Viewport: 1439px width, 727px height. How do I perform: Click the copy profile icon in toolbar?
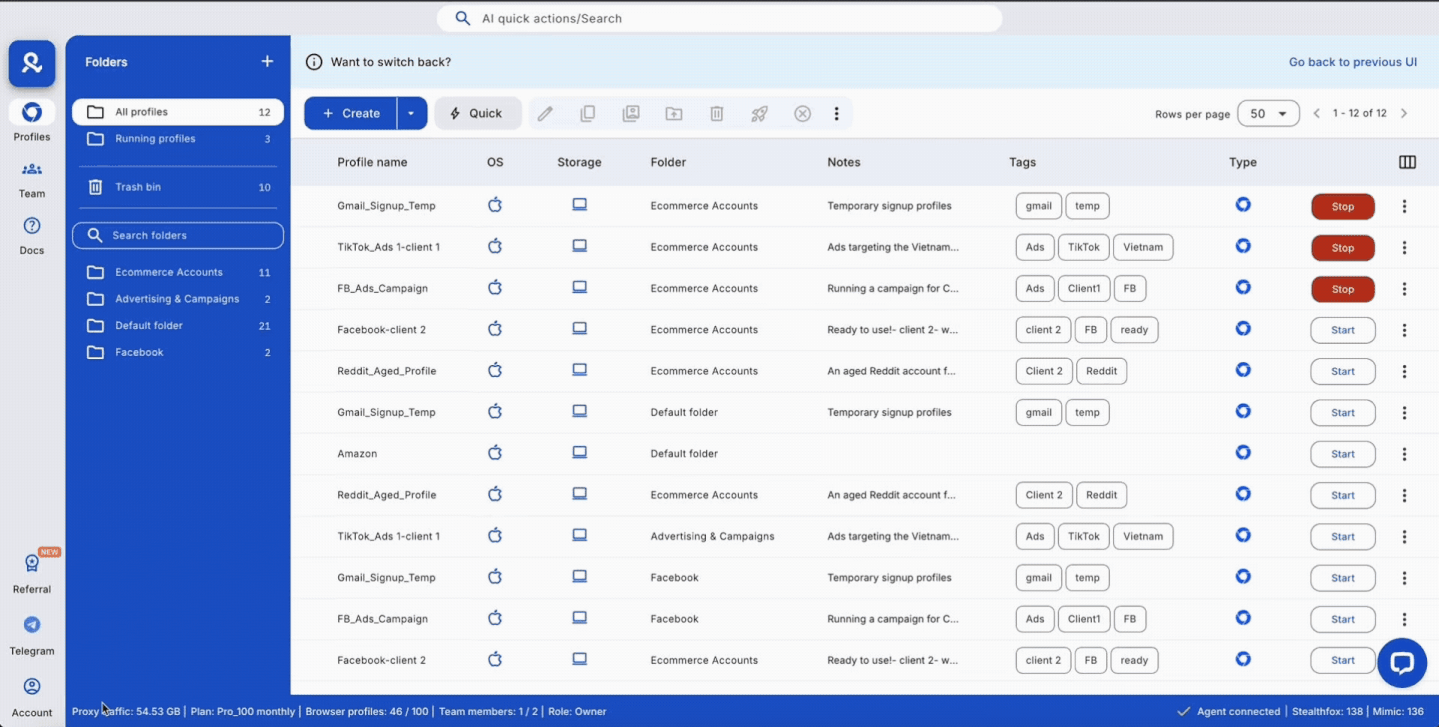coord(588,114)
